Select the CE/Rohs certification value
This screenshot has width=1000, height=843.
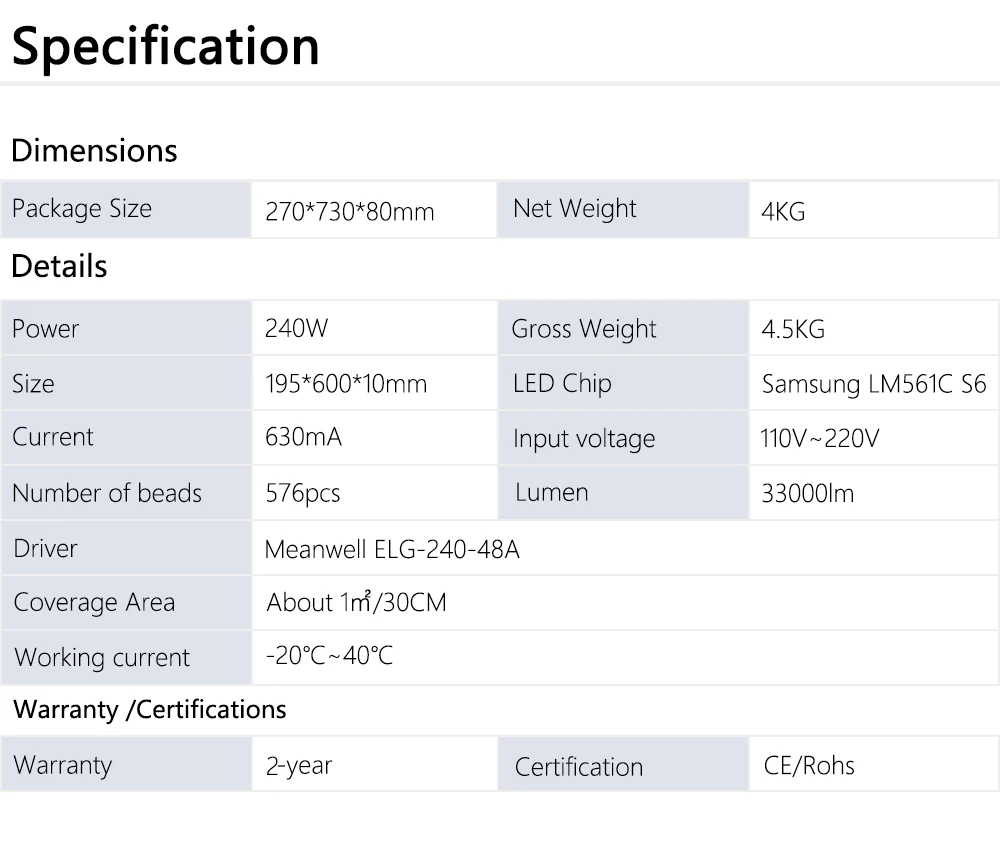pos(809,766)
